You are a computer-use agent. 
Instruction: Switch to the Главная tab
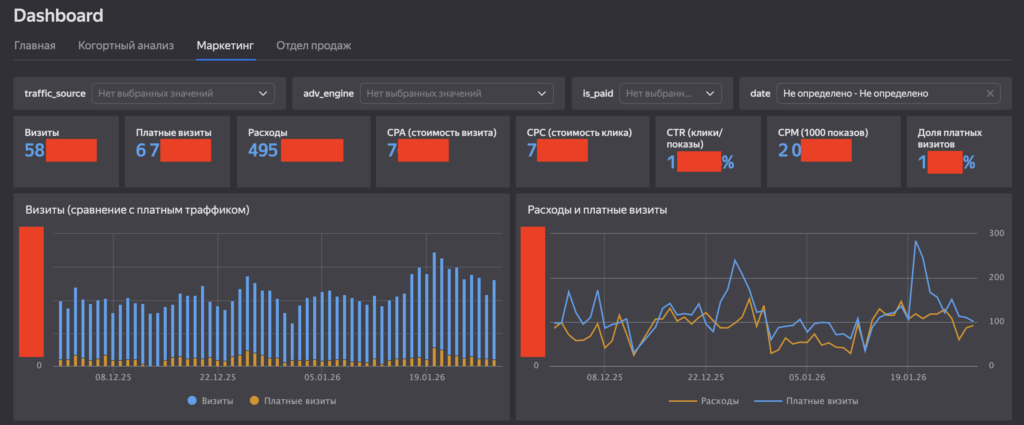click(x=34, y=46)
